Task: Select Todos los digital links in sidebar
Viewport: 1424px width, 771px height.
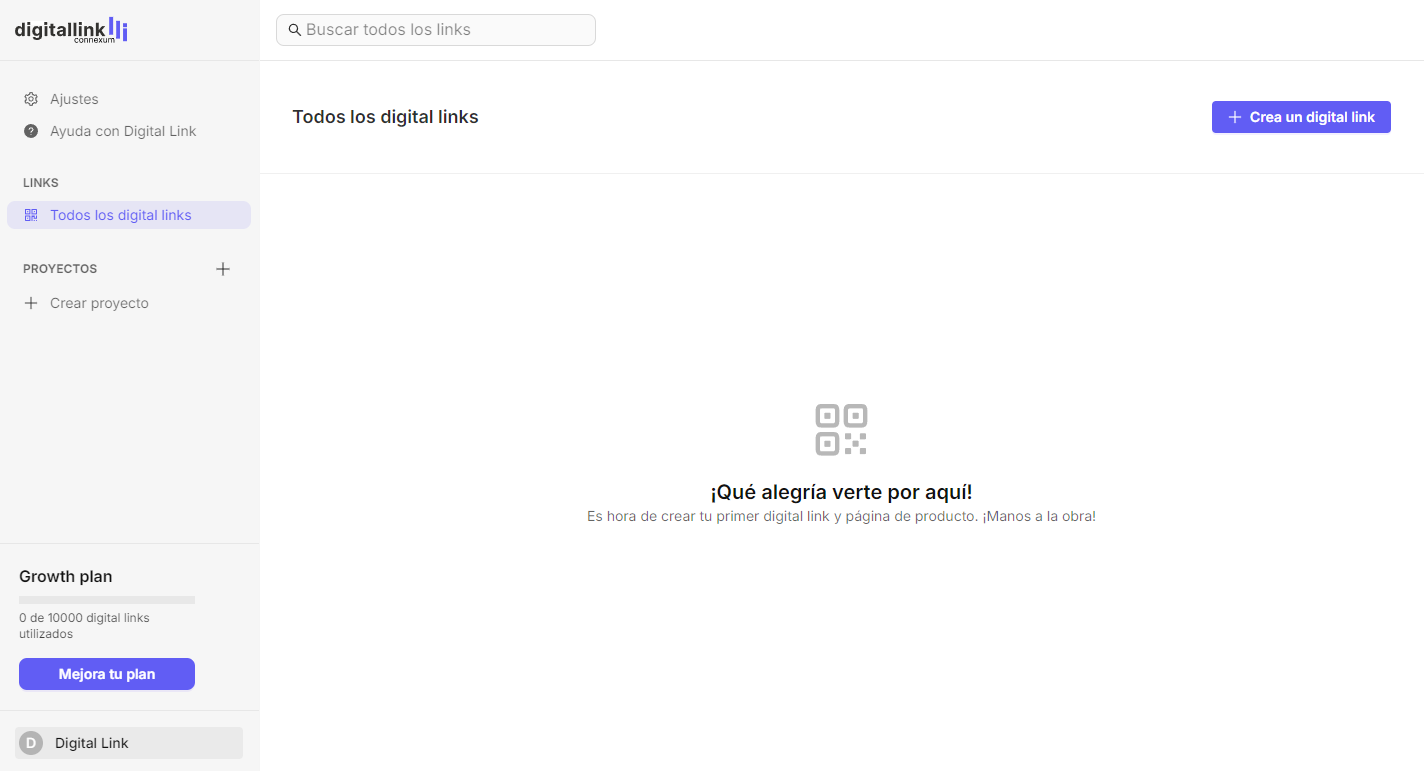Action: (129, 215)
